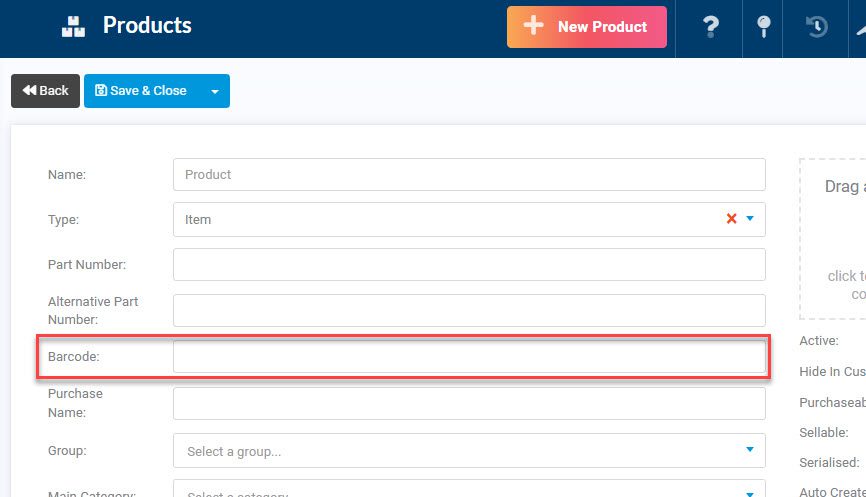Click the Active label
Viewport: 866px width, 497px height.
point(819,341)
